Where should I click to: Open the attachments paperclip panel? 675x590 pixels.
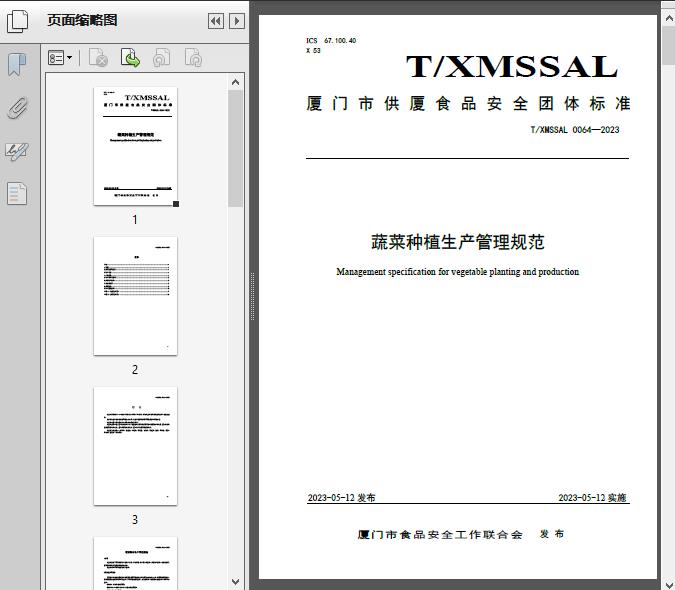(x=18, y=108)
